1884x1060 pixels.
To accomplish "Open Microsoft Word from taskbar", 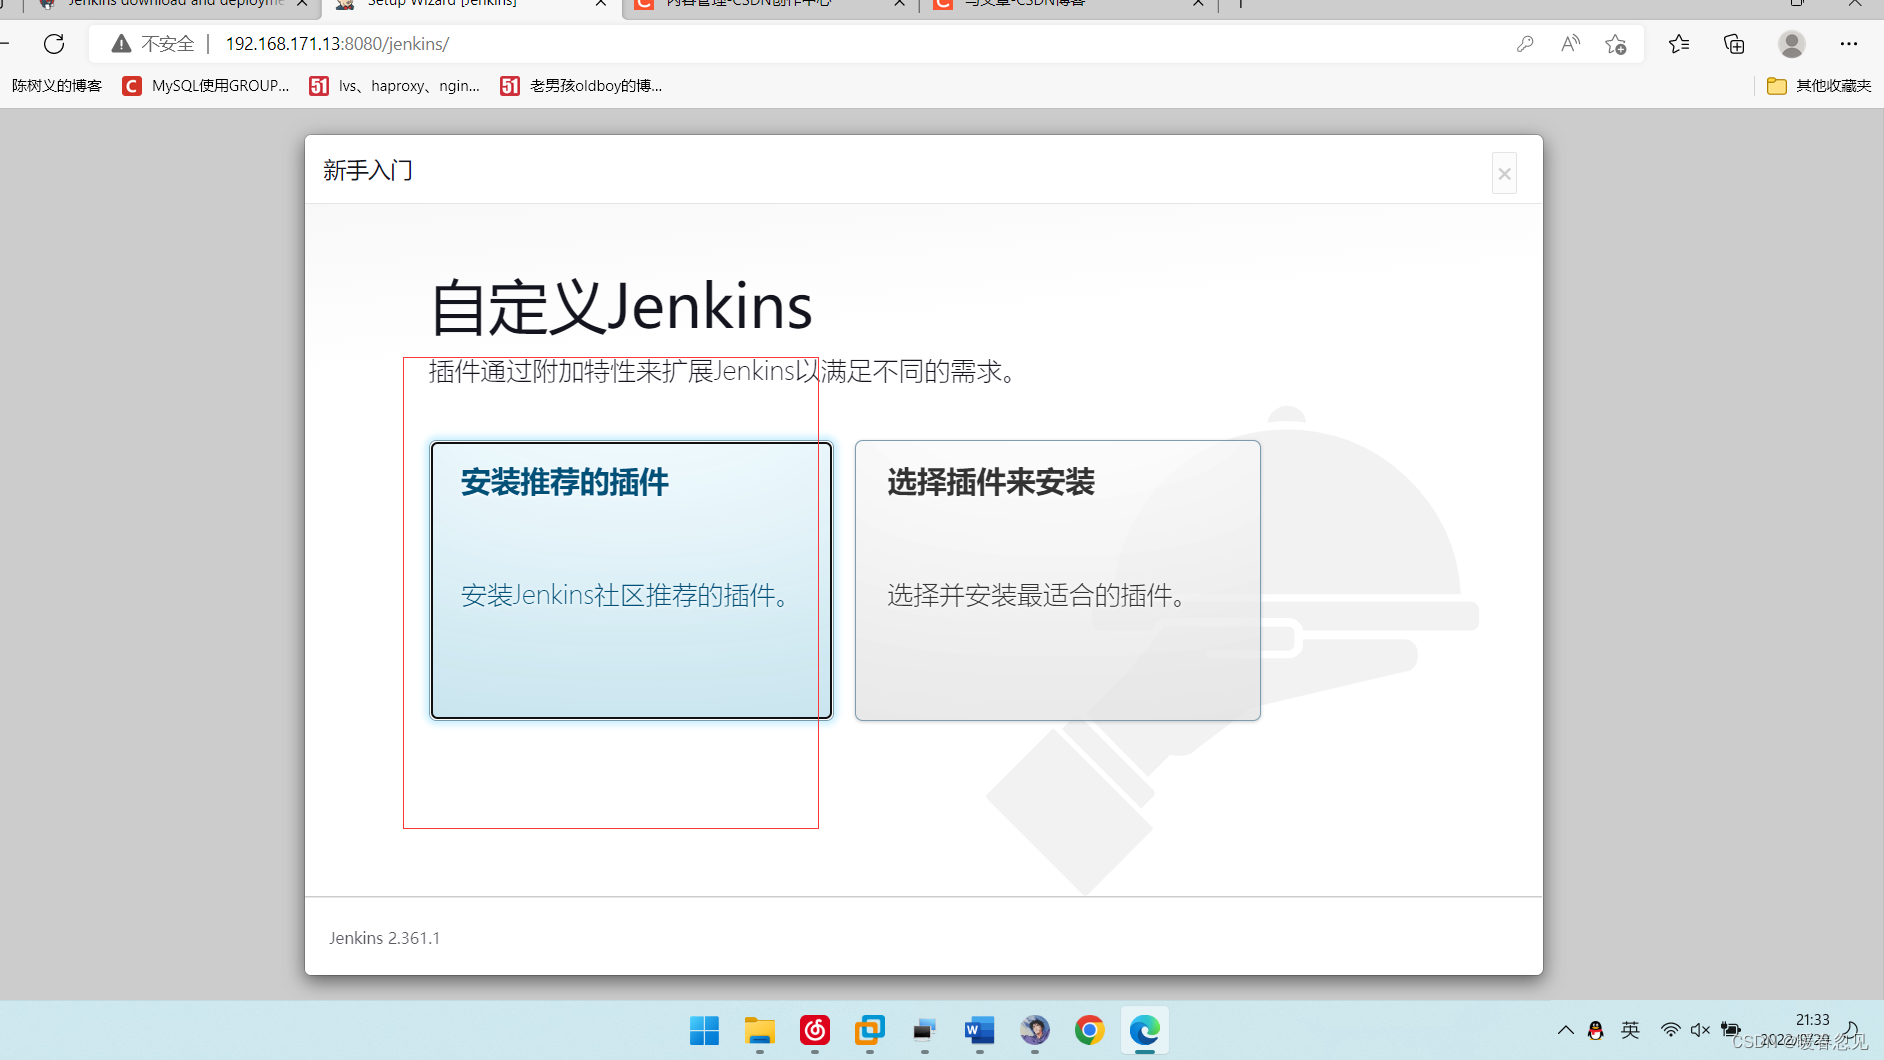I will pos(980,1030).
